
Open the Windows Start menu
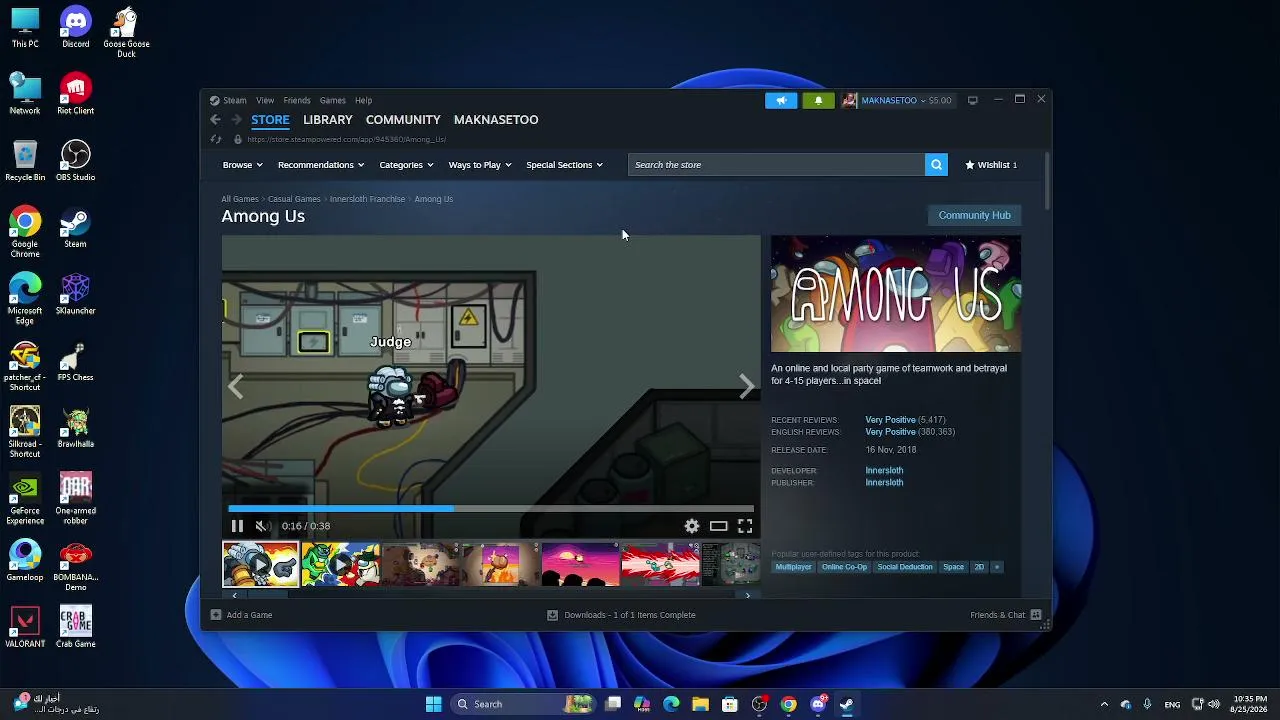pyautogui.click(x=433, y=704)
